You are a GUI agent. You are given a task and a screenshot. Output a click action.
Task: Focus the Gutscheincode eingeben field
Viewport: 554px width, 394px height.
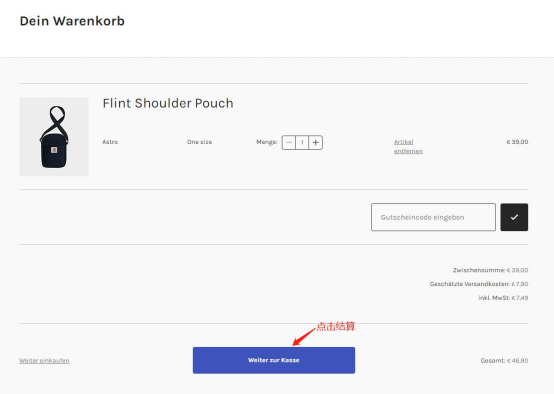(x=433, y=217)
